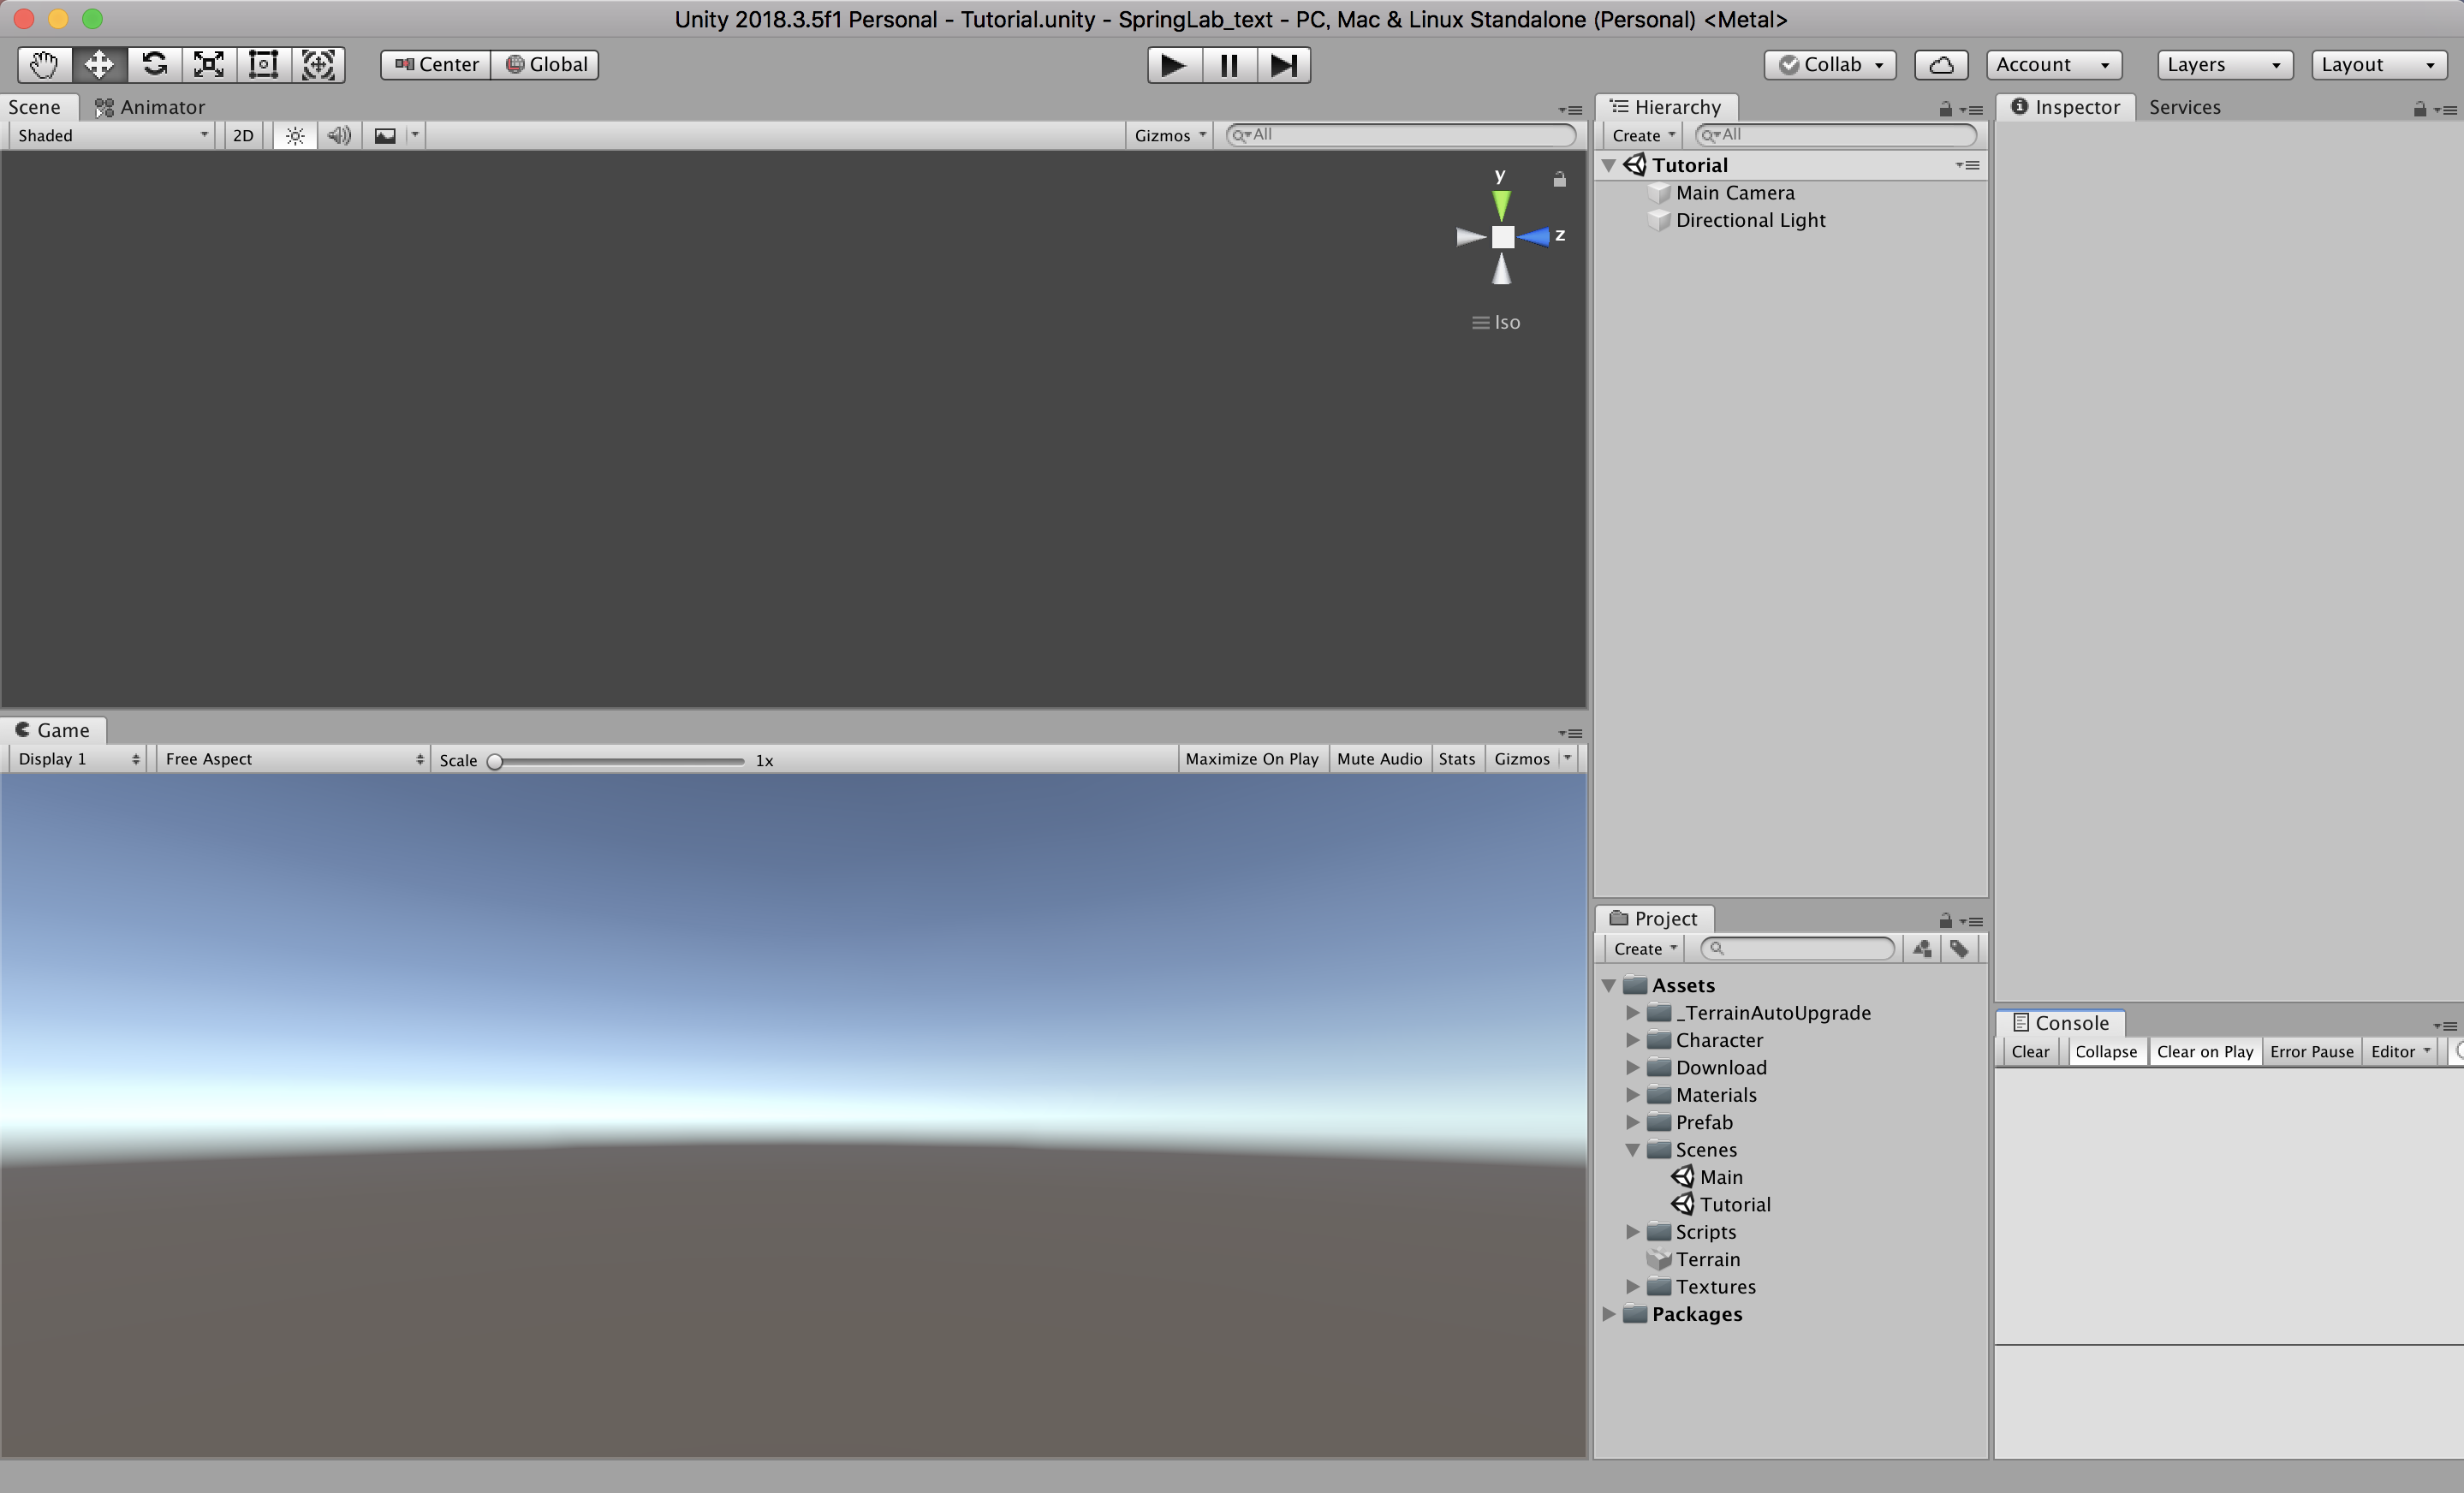Click the Step frame button
This screenshot has width=2464, height=1493.
point(1283,66)
